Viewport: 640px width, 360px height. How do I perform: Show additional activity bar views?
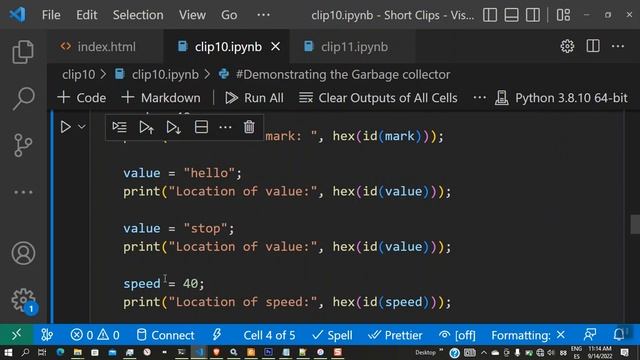pyautogui.click(x=23, y=192)
